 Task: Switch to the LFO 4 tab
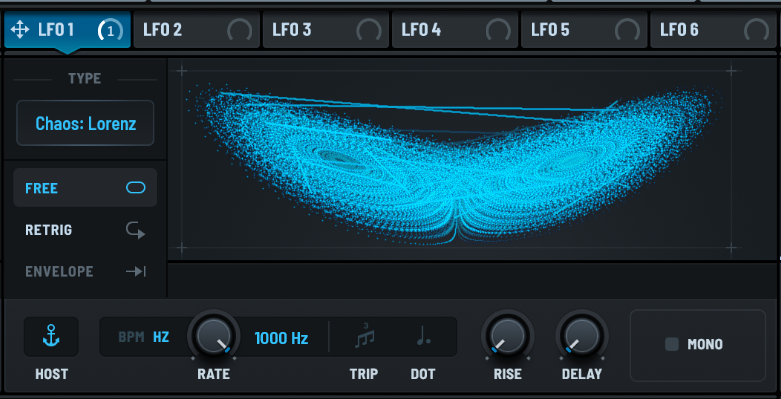(x=455, y=30)
